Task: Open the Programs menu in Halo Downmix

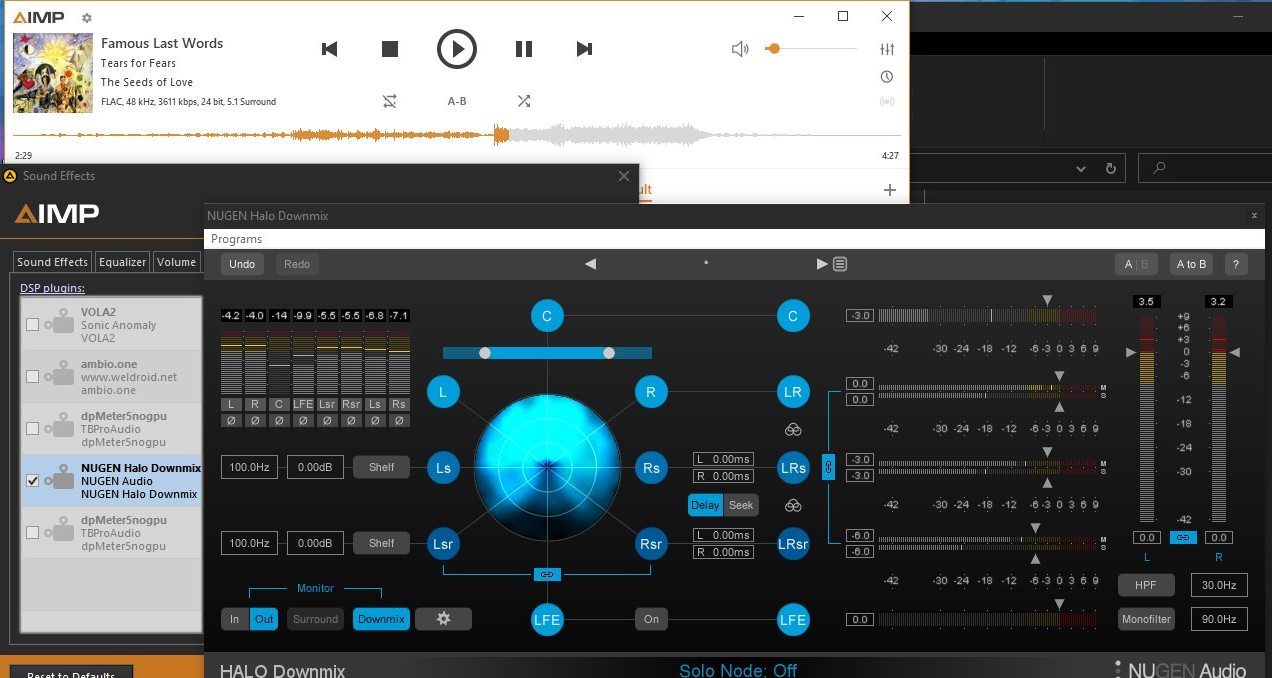Action: (x=236, y=239)
